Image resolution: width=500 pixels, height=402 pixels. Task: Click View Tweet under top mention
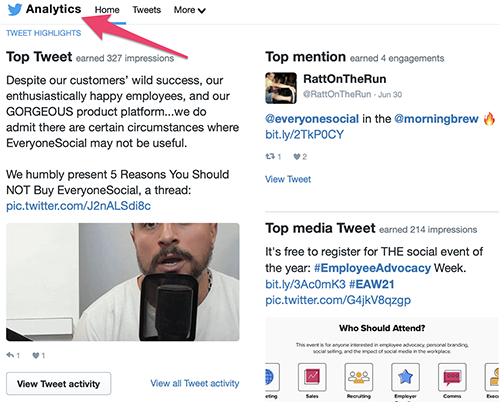coord(288,179)
